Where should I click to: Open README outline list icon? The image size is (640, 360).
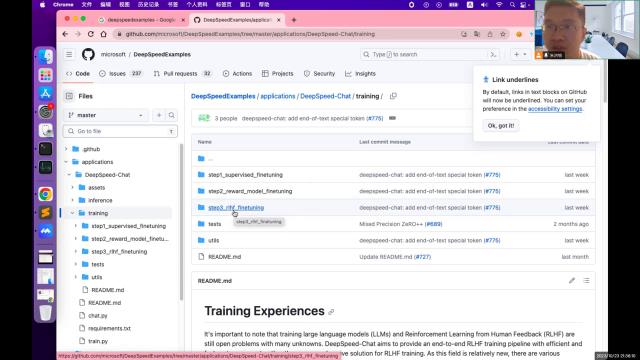586,281
